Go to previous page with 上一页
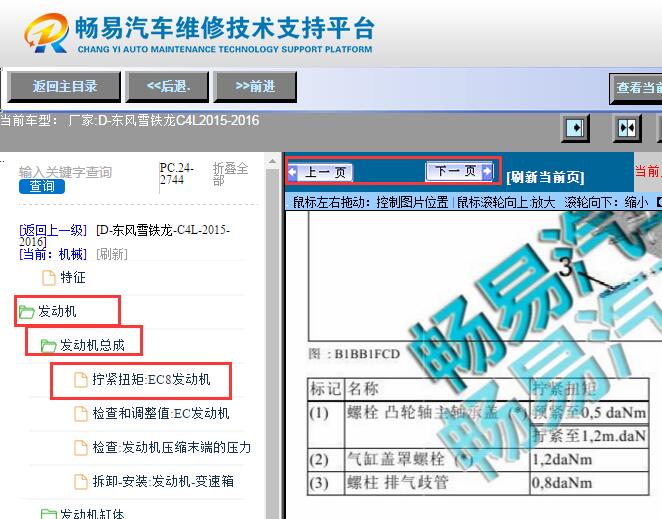This screenshot has height=519, width=662. [x=320, y=172]
